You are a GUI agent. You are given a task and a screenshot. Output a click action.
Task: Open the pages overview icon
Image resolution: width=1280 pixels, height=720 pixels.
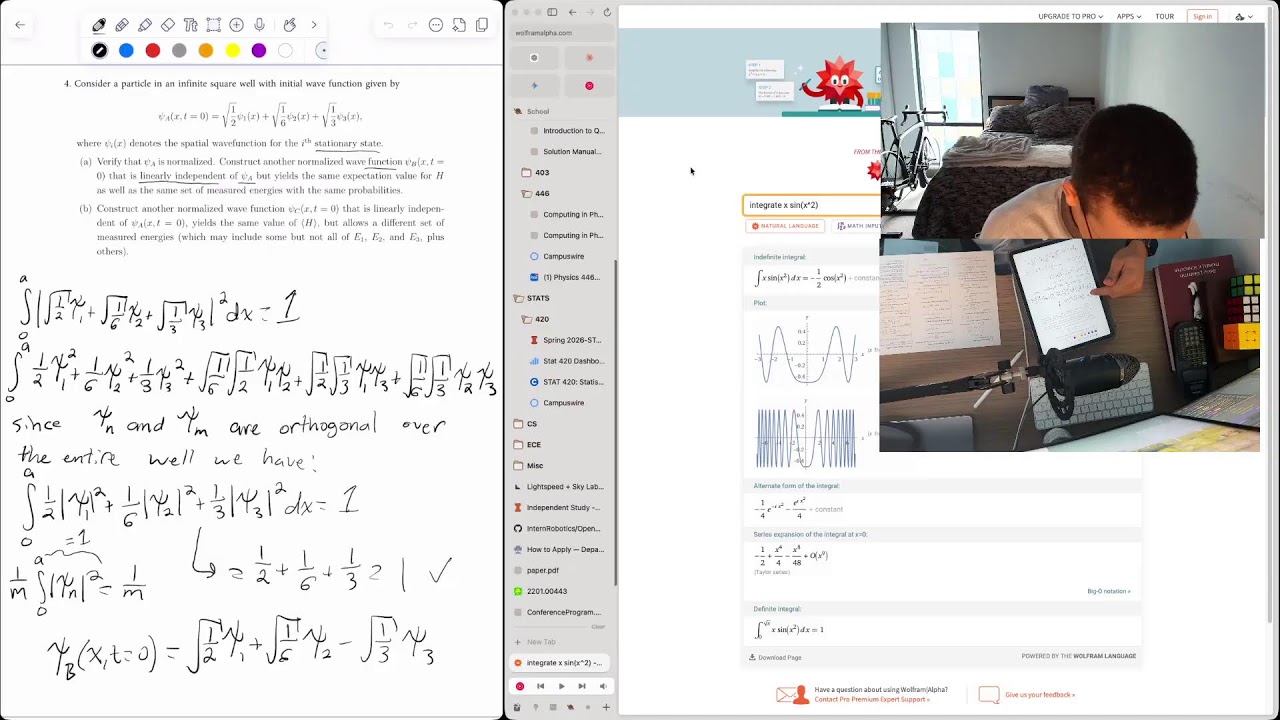click(482, 25)
